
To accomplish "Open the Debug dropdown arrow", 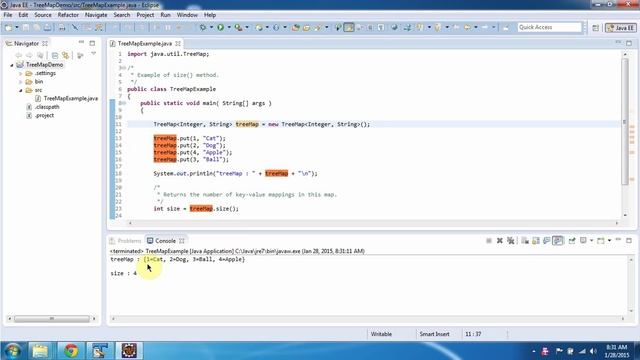I will coord(211,27).
